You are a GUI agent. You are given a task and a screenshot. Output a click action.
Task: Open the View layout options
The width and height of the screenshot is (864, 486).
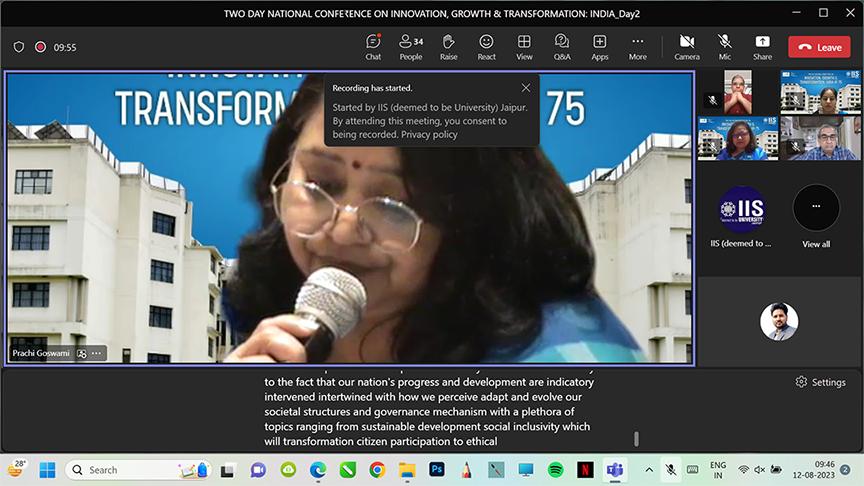(524, 46)
